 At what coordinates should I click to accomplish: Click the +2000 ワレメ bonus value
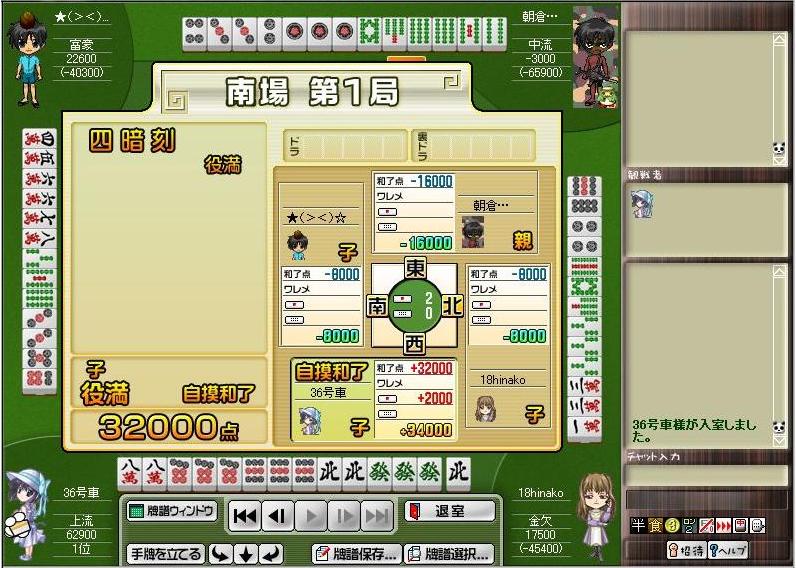click(435, 398)
